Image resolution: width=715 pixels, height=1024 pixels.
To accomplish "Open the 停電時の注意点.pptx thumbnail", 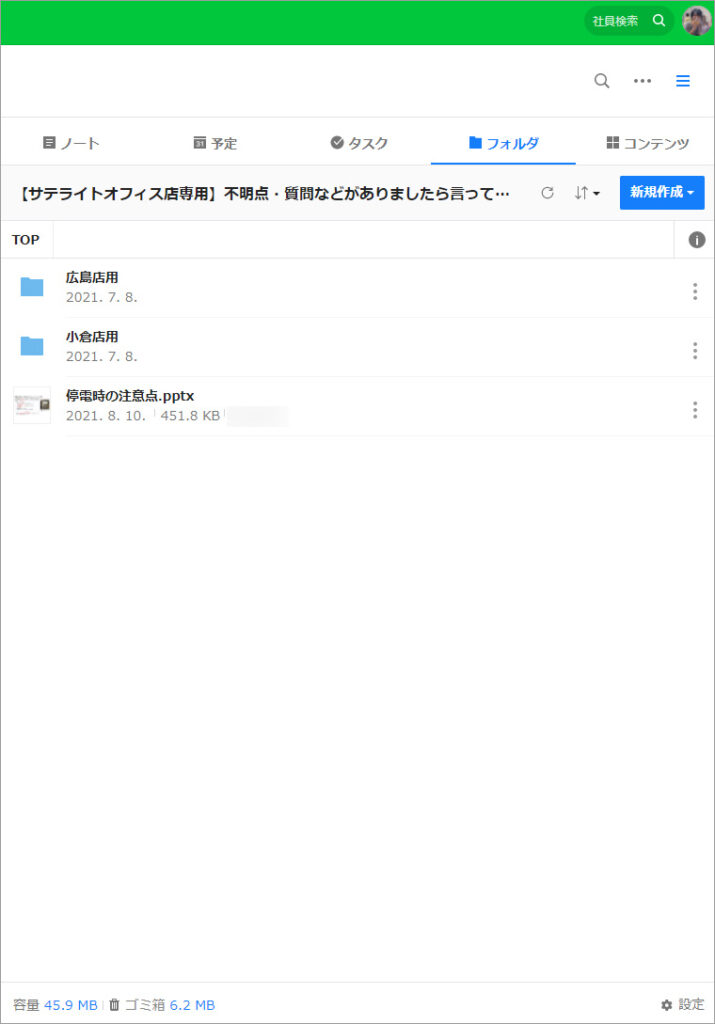I will 32,405.
